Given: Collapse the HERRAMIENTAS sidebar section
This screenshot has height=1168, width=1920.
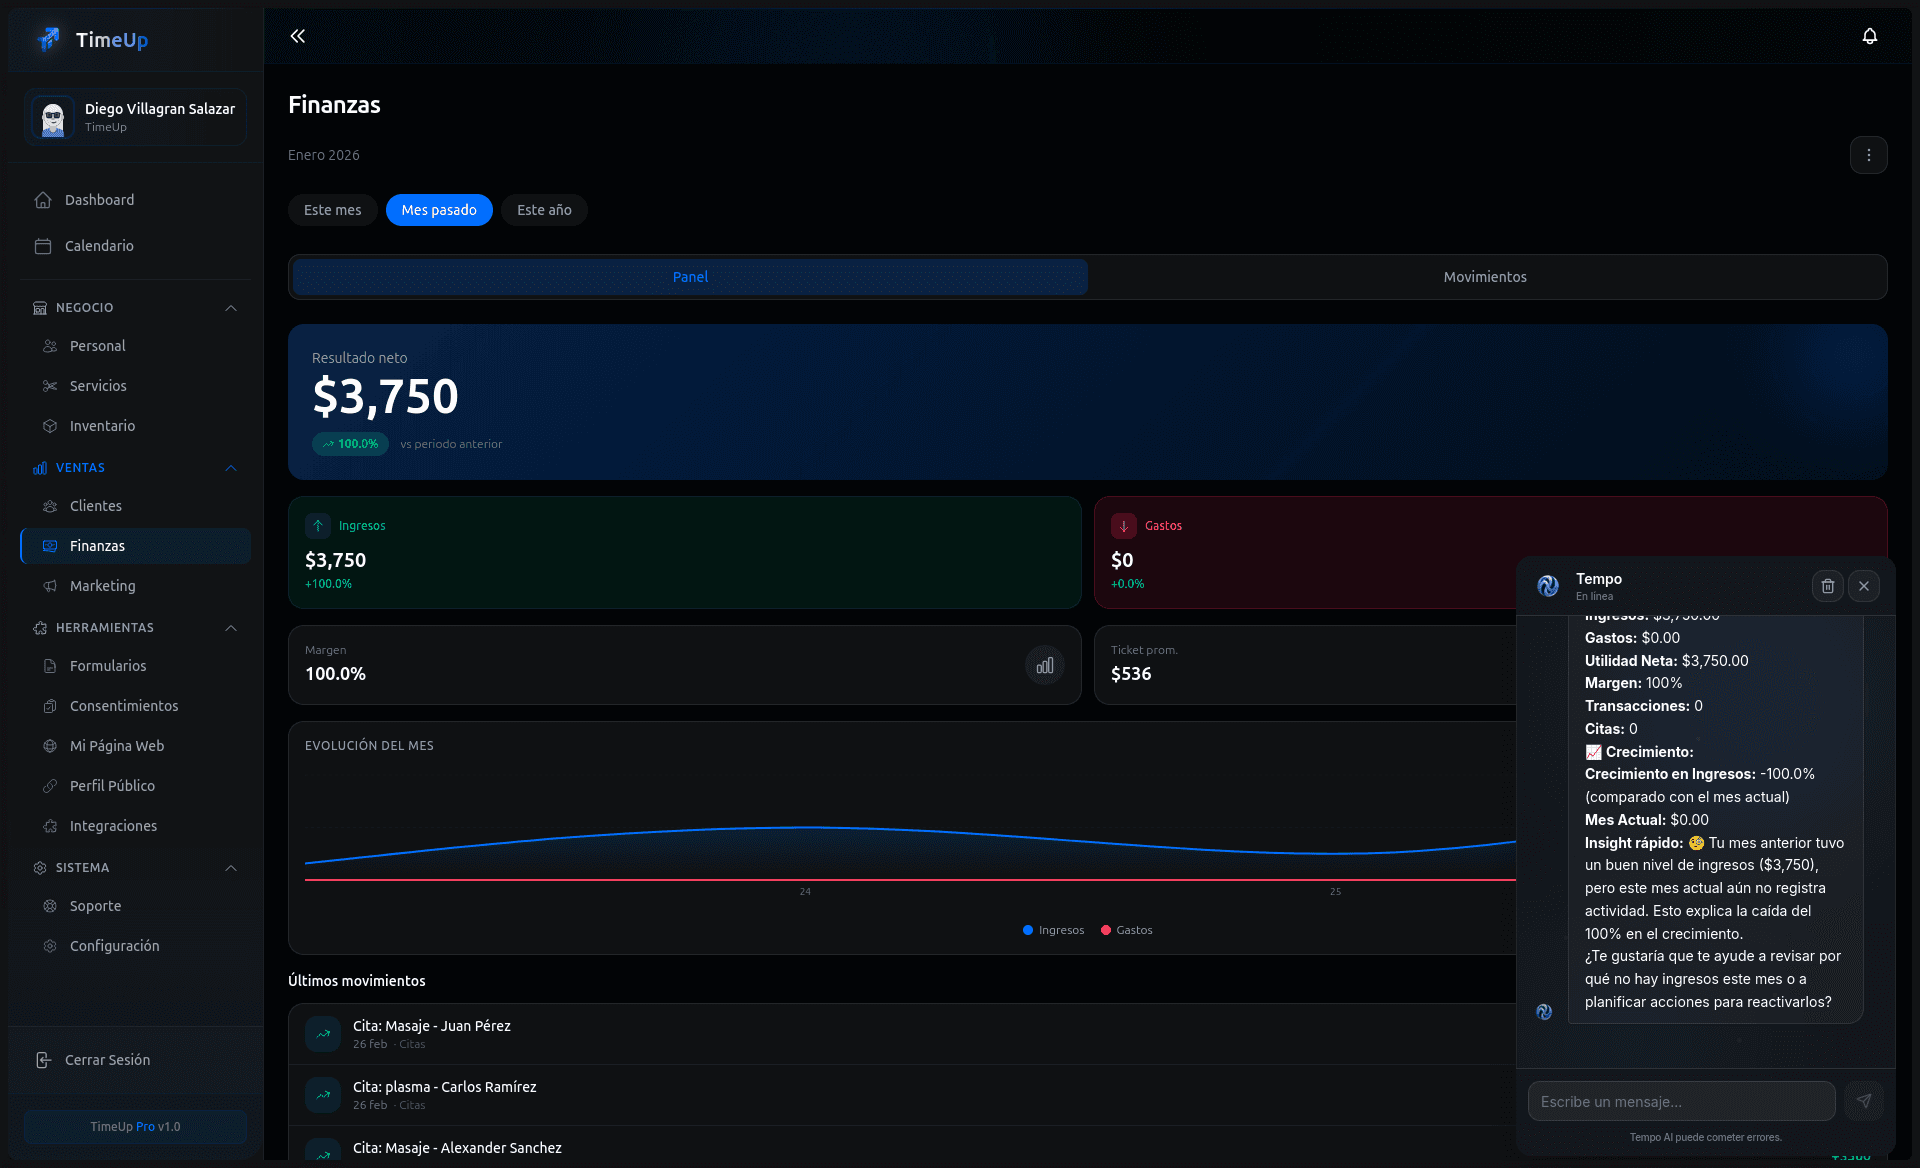Looking at the screenshot, I should [231, 628].
